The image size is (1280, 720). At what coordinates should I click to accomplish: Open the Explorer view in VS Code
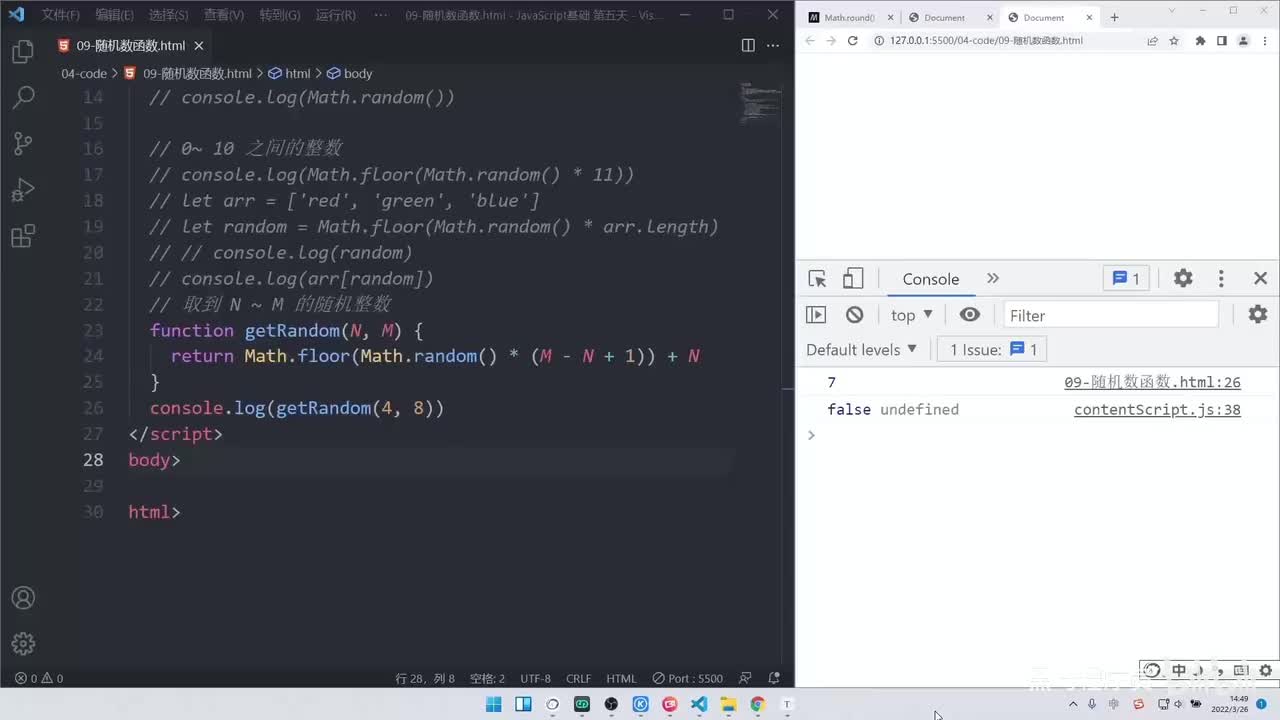click(23, 53)
